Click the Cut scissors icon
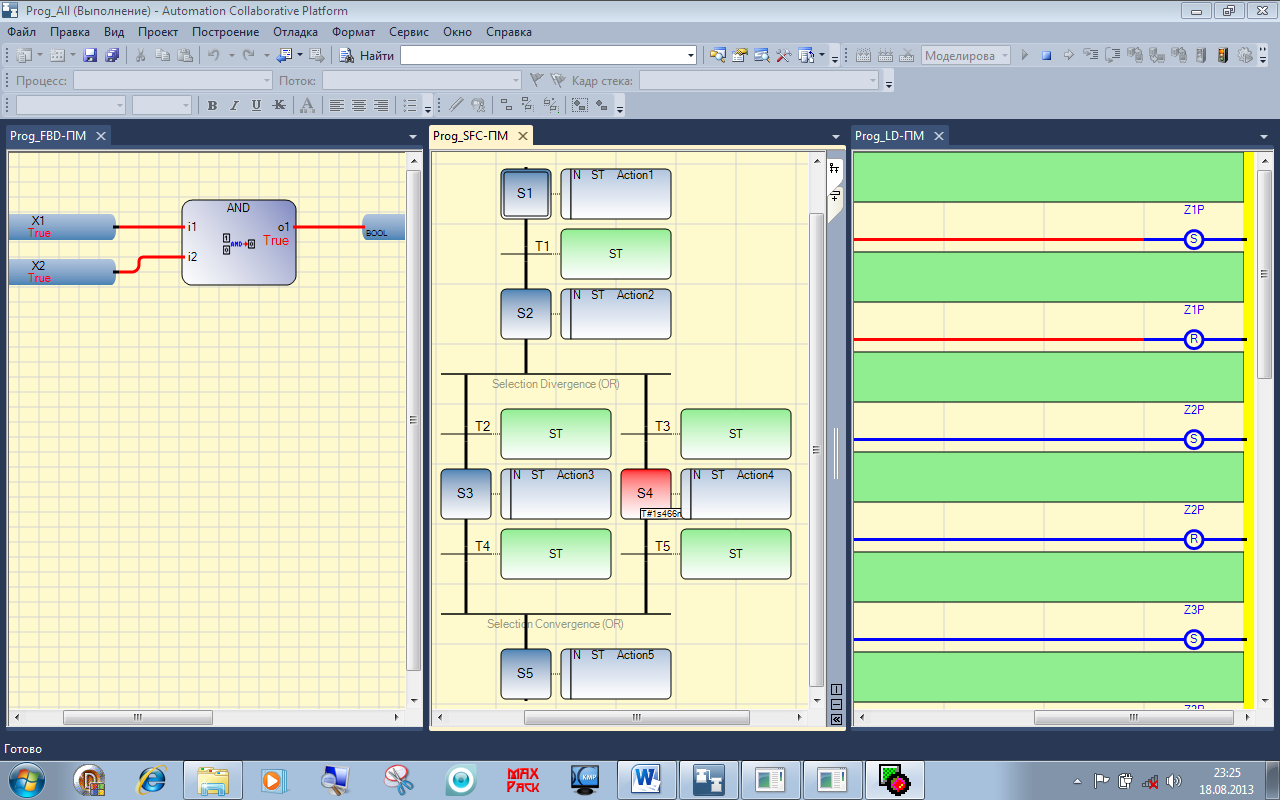The width and height of the screenshot is (1280, 800). (x=141, y=56)
